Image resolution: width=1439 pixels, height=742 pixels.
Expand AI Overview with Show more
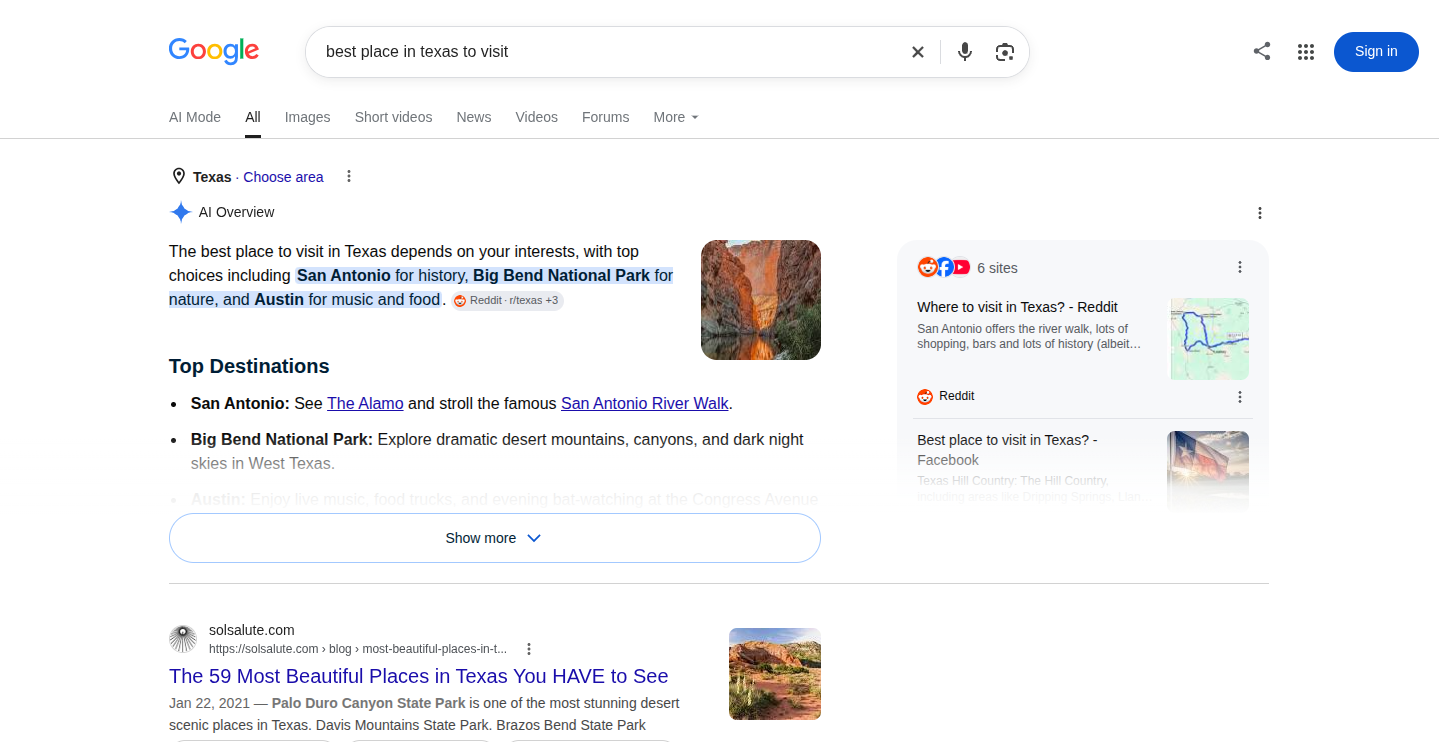click(495, 538)
